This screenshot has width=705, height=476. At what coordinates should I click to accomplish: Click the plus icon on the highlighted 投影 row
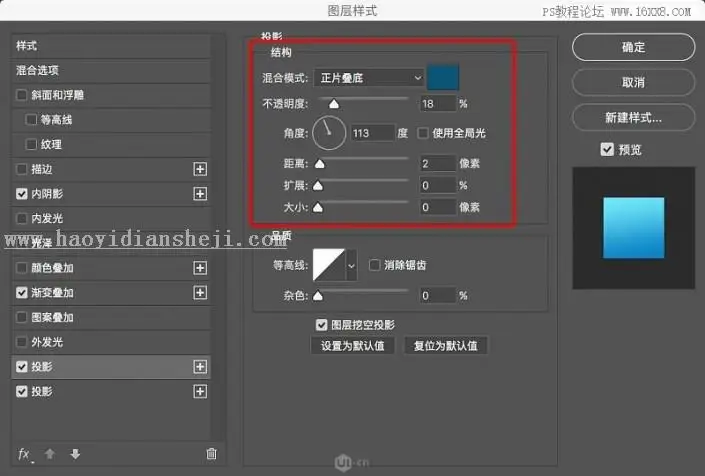tap(200, 367)
